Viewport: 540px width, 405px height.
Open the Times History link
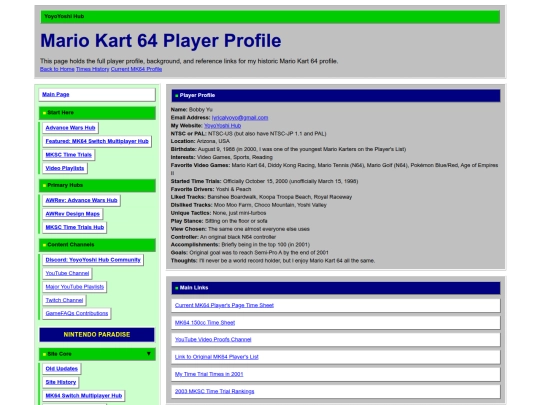pyautogui.click(x=93, y=69)
